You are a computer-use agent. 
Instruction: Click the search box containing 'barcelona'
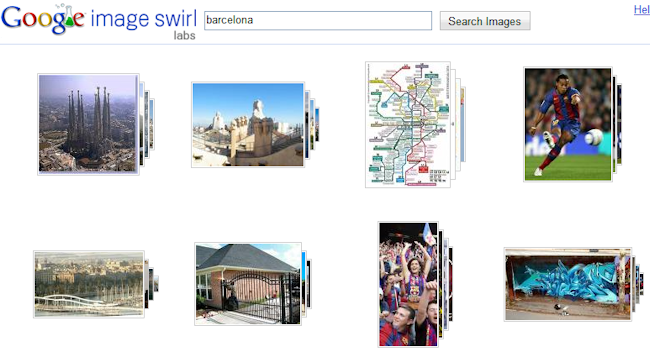tap(318, 21)
